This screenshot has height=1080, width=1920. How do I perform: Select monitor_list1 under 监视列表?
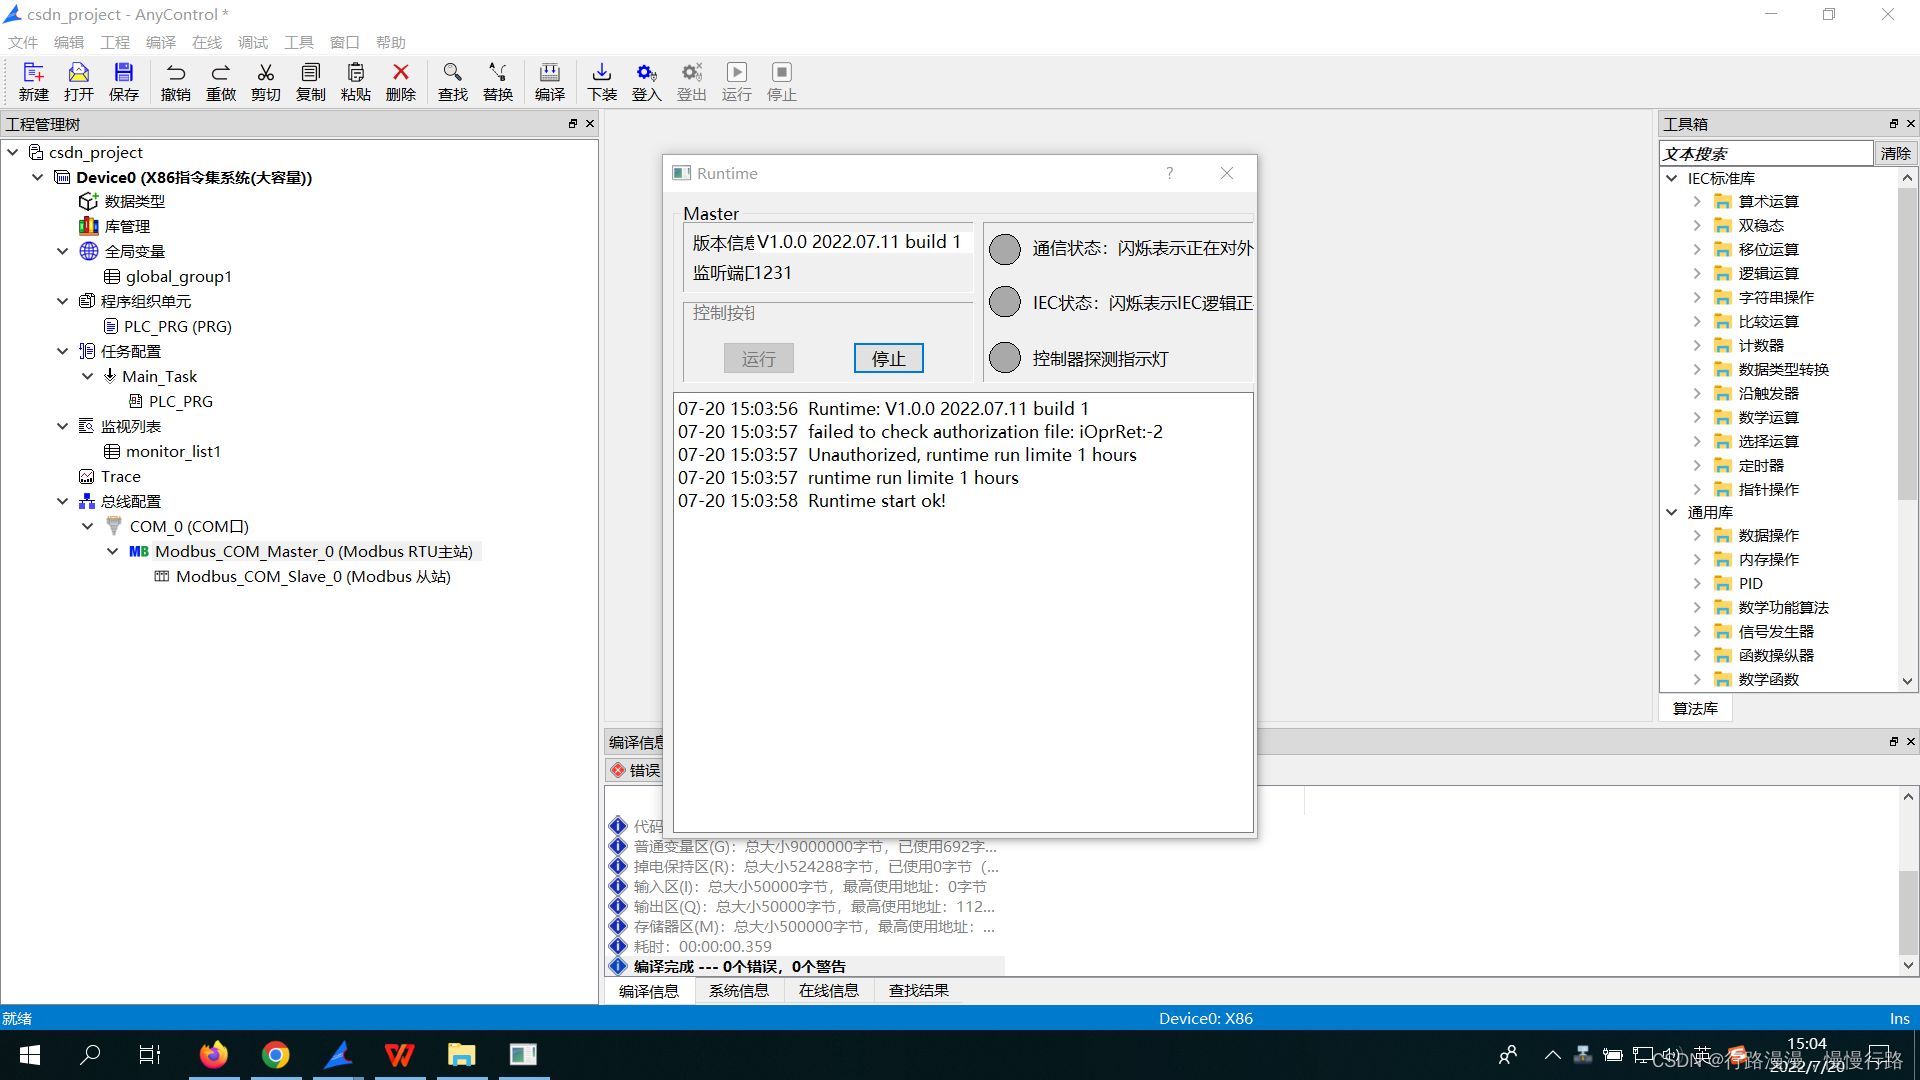174,451
